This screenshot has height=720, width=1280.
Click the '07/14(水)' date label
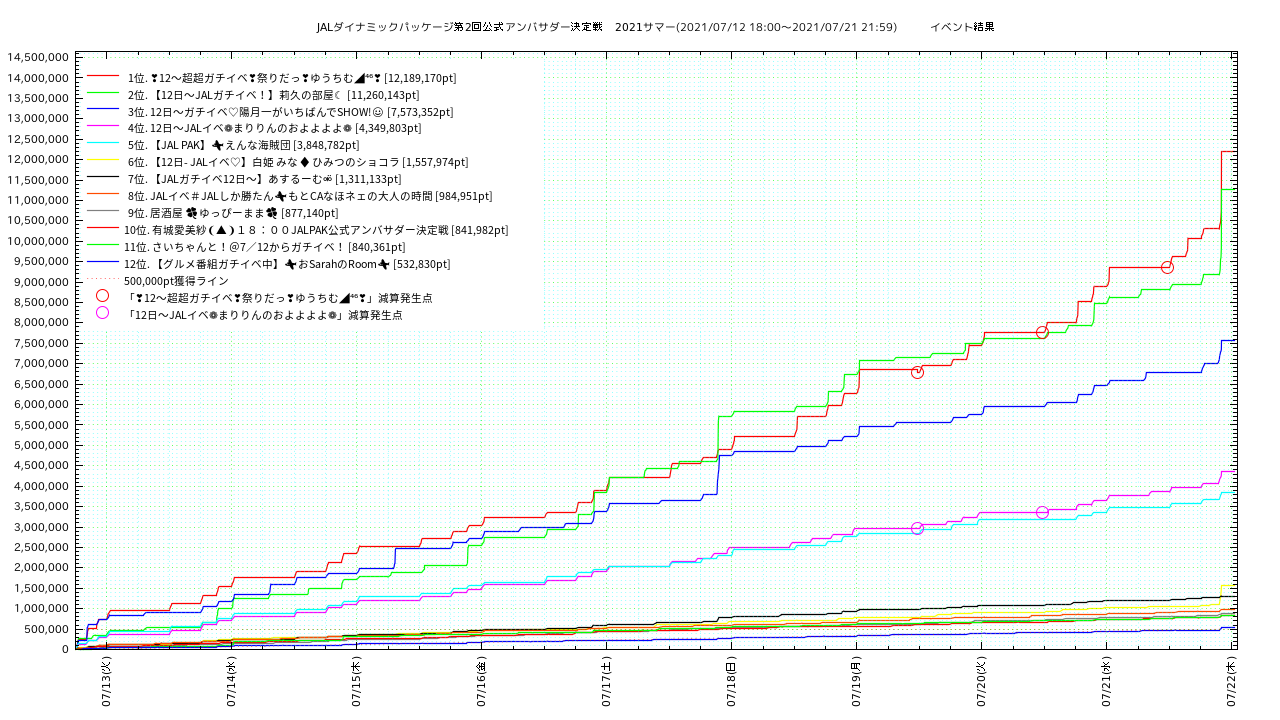coord(232,683)
